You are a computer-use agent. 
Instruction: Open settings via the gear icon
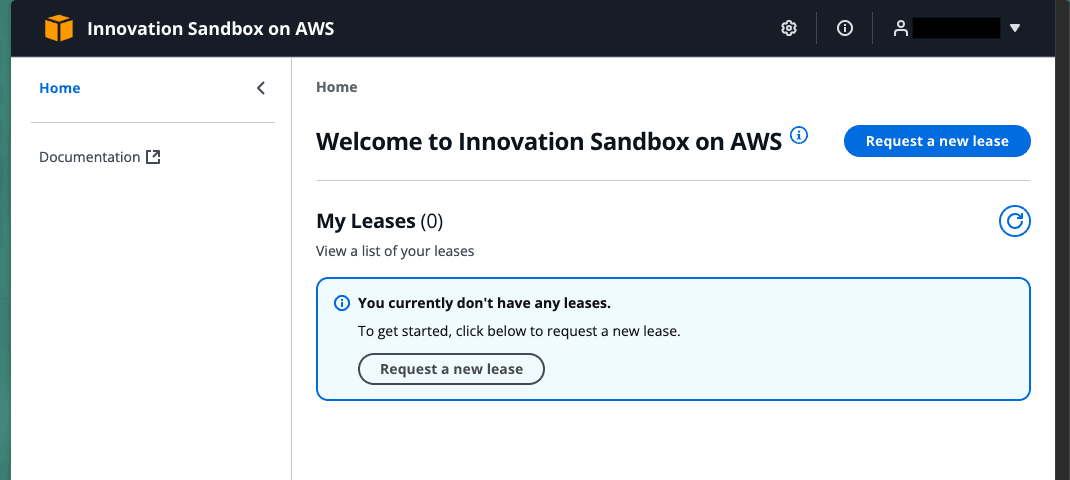pyautogui.click(x=789, y=29)
